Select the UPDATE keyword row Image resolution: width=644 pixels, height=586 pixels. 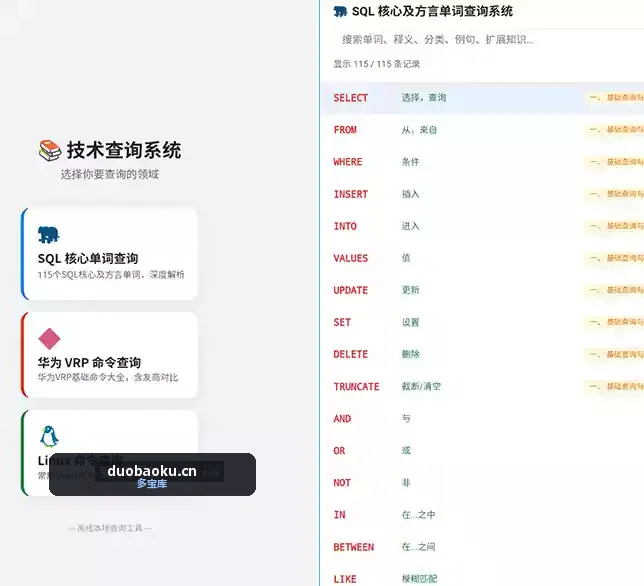pyautogui.click(x=482, y=290)
